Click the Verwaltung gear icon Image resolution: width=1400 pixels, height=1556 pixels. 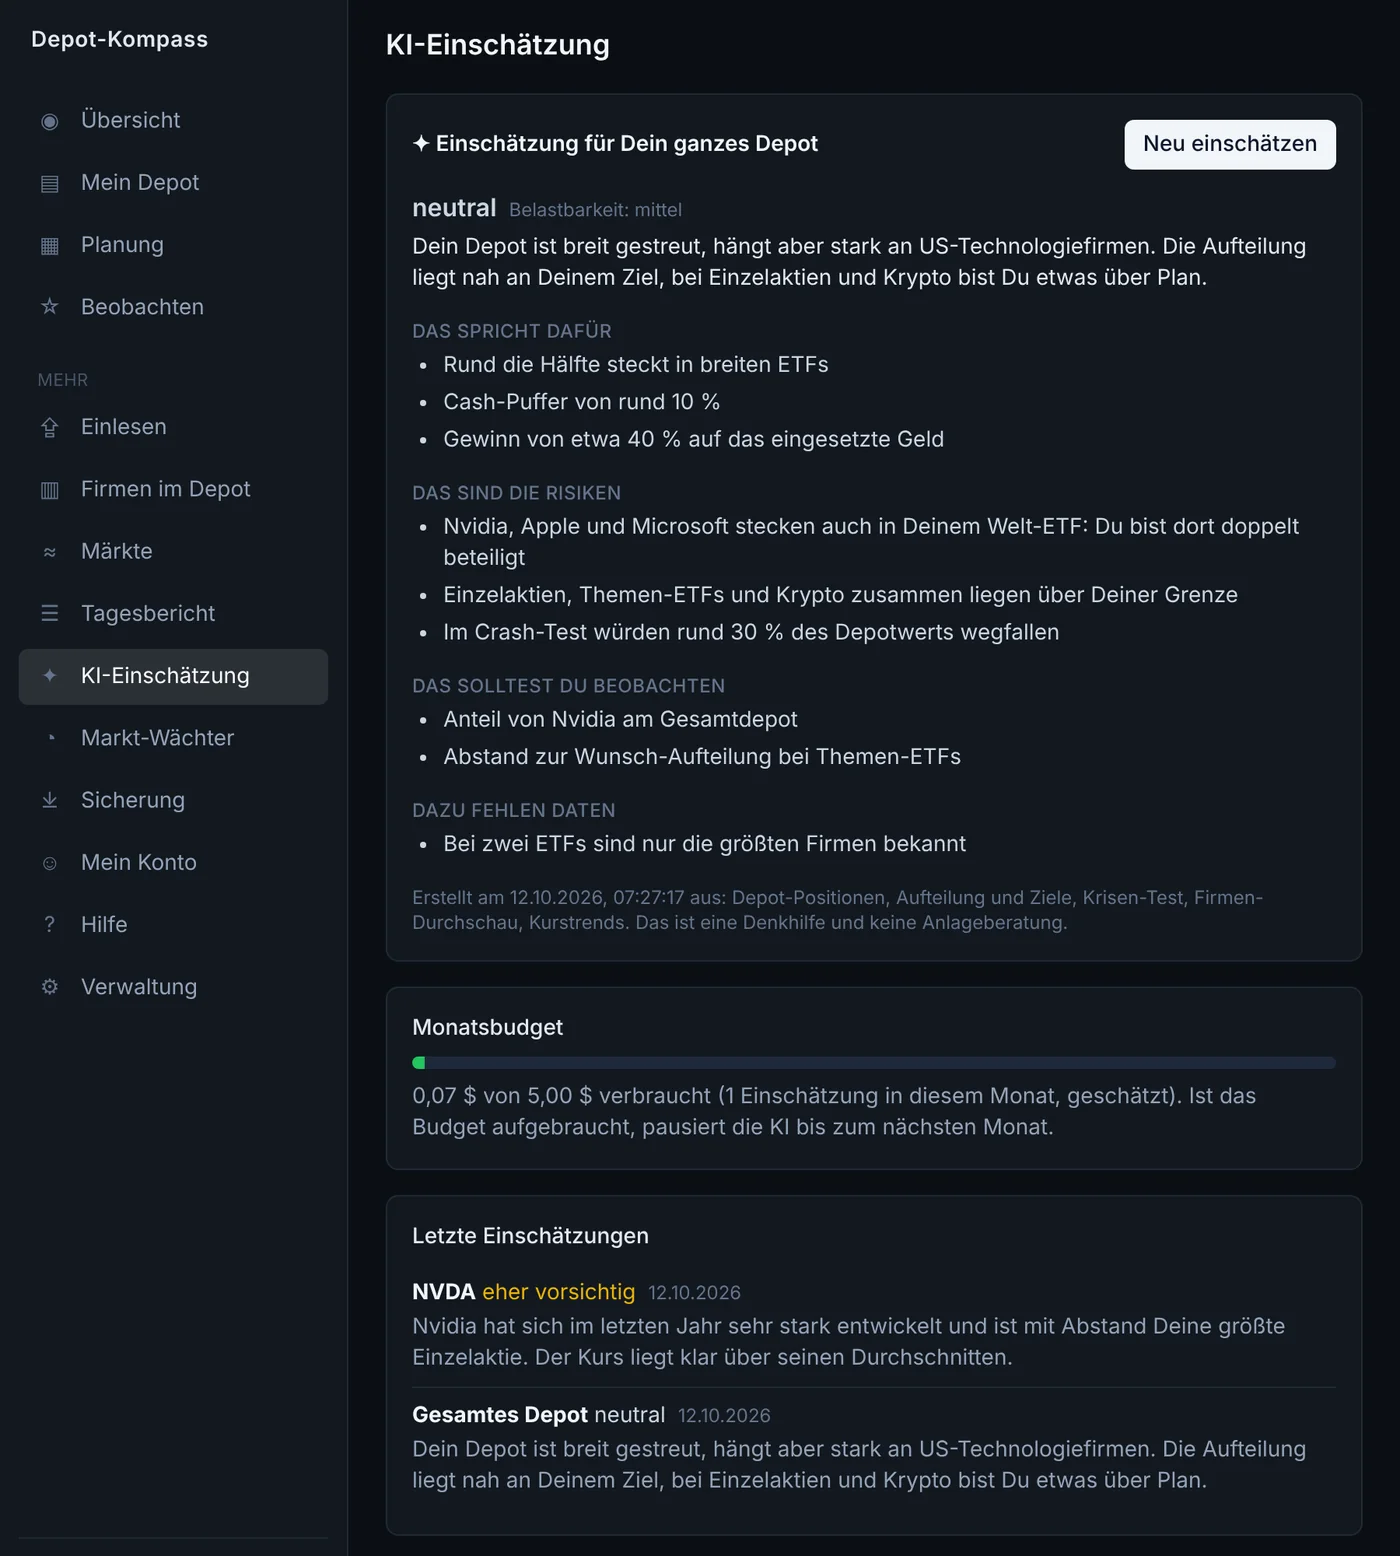(x=49, y=987)
